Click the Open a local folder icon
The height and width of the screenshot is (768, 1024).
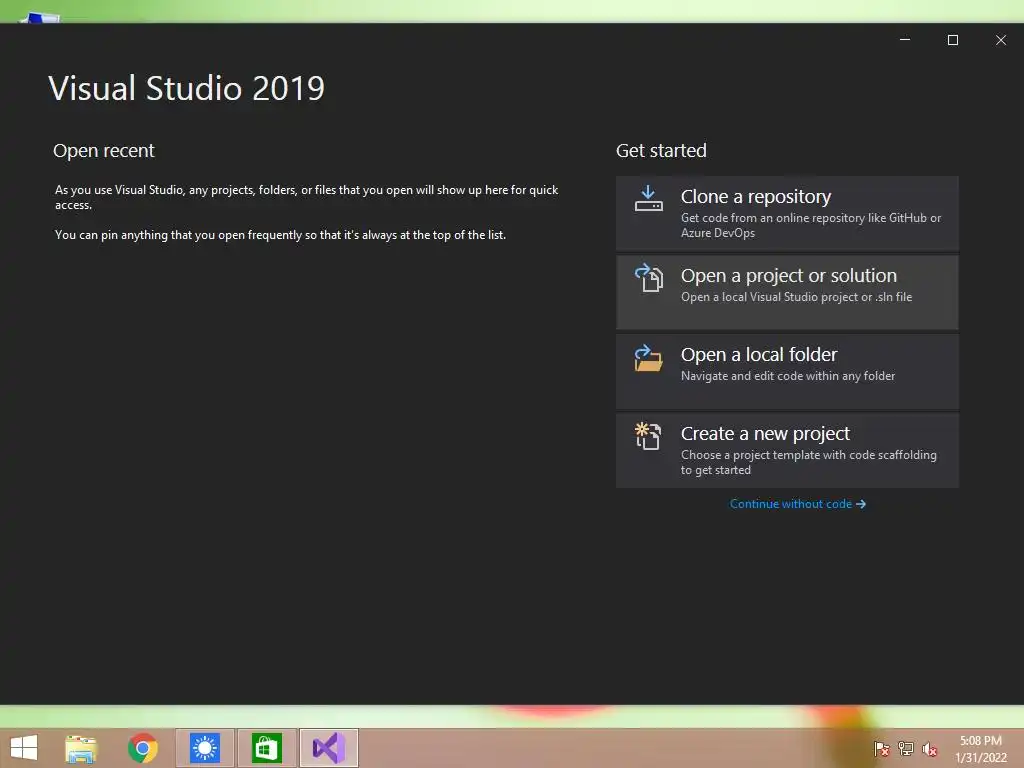pyautogui.click(x=648, y=358)
